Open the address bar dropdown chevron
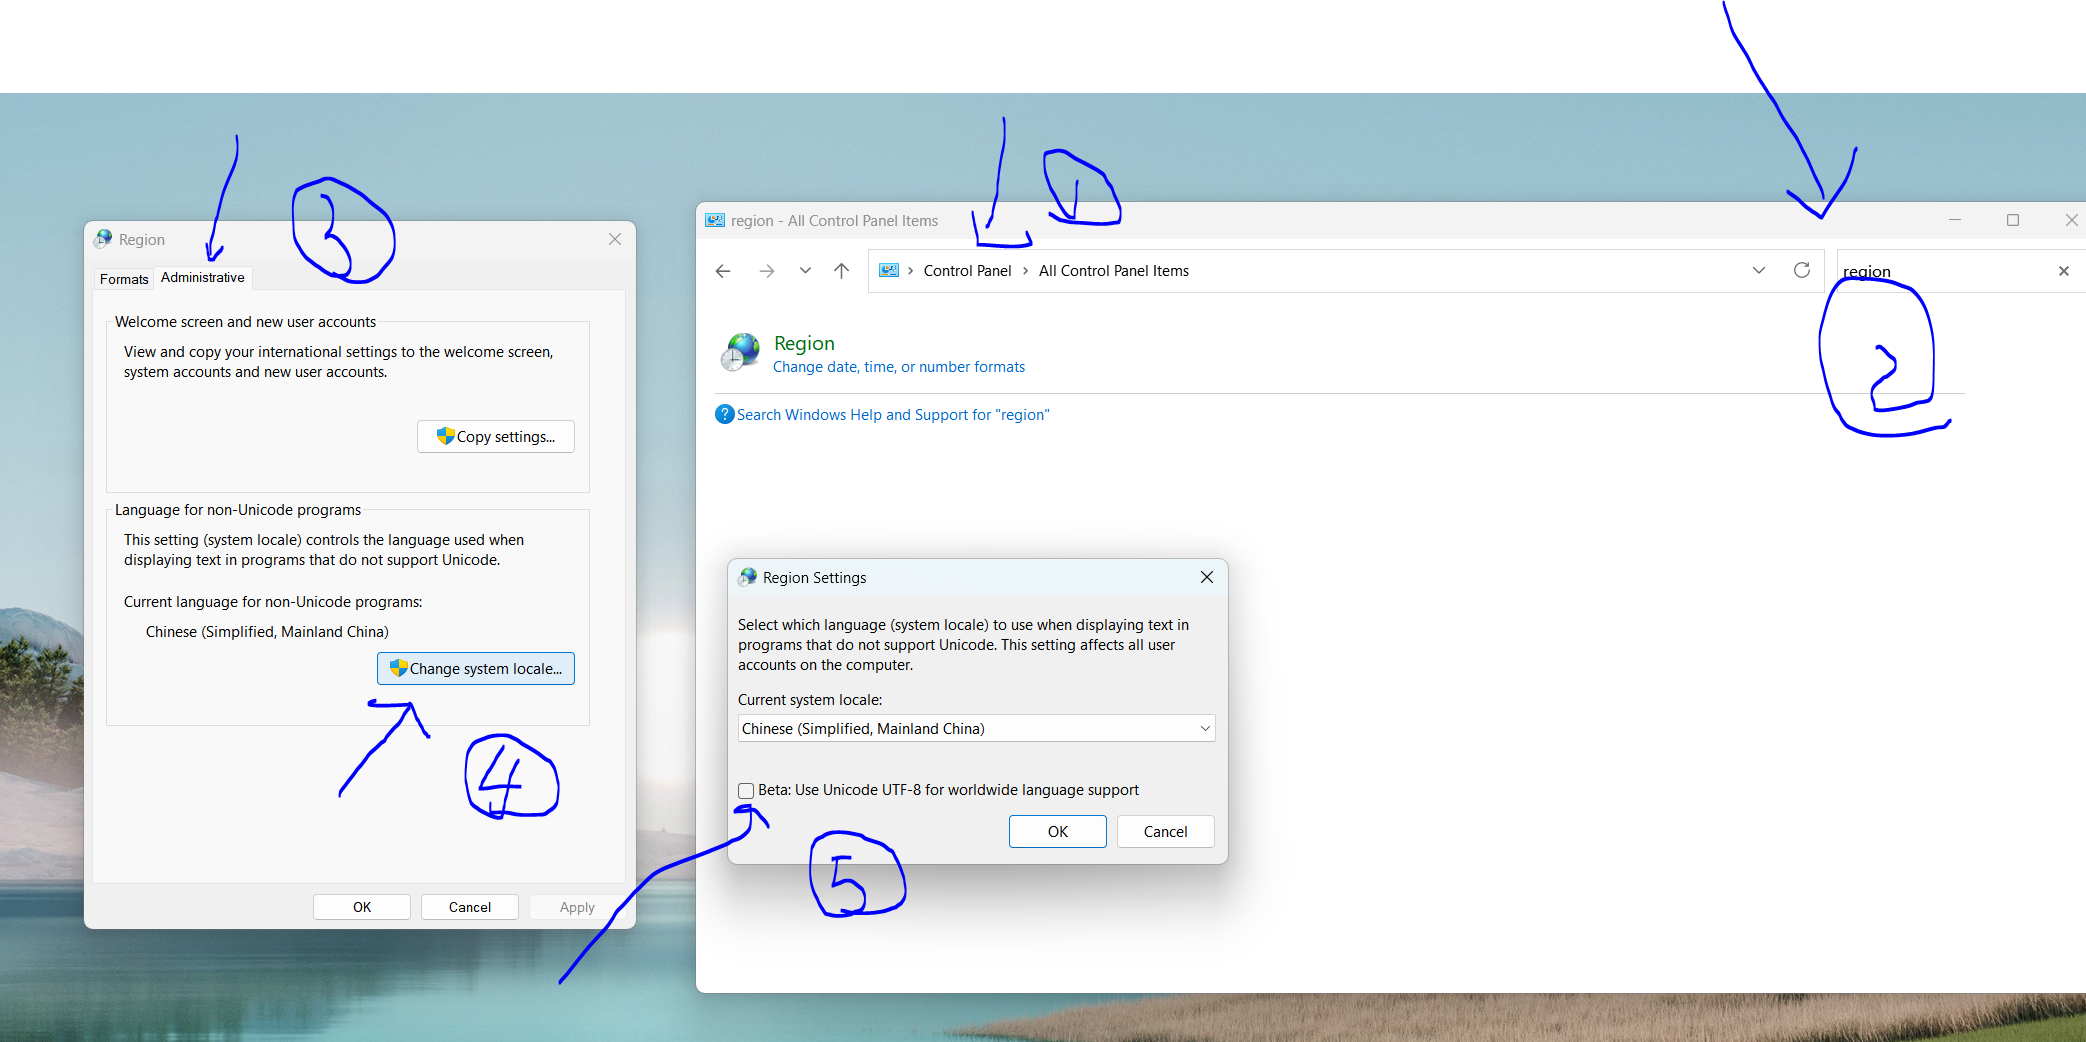 (1758, 270)
